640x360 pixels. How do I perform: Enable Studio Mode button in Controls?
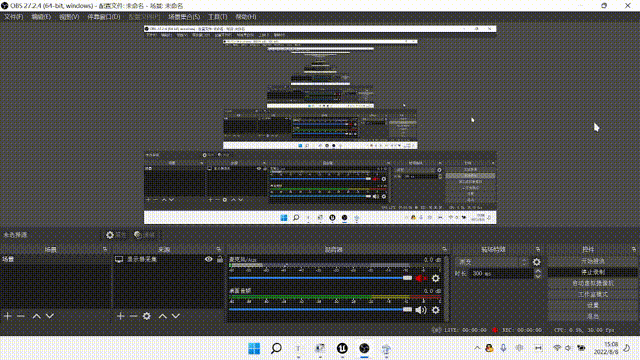593,294
